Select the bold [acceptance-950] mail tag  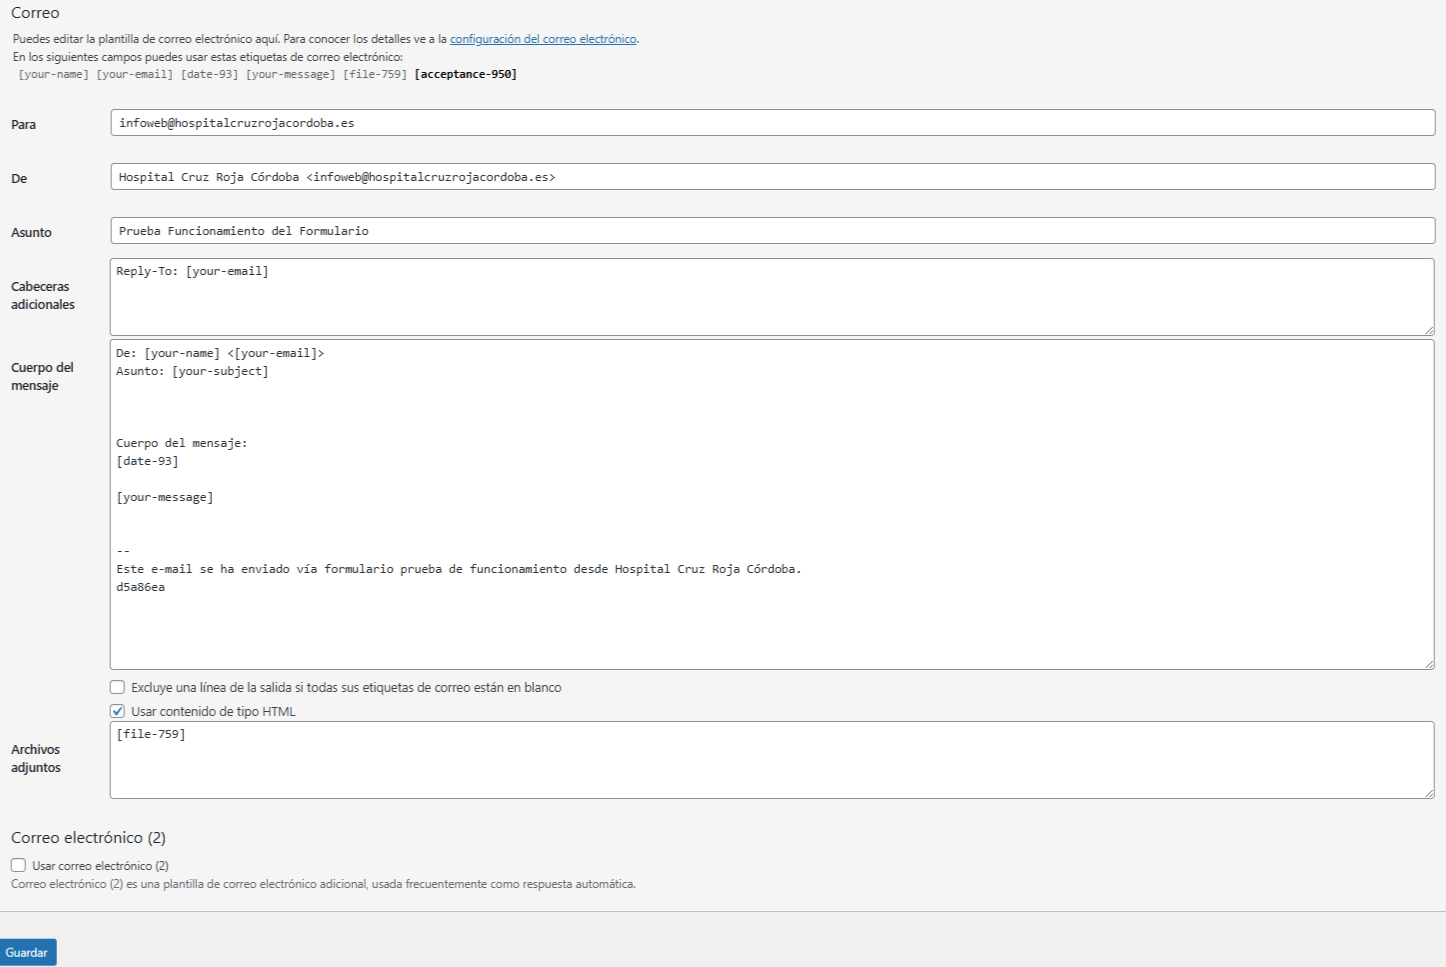[465, 75]
